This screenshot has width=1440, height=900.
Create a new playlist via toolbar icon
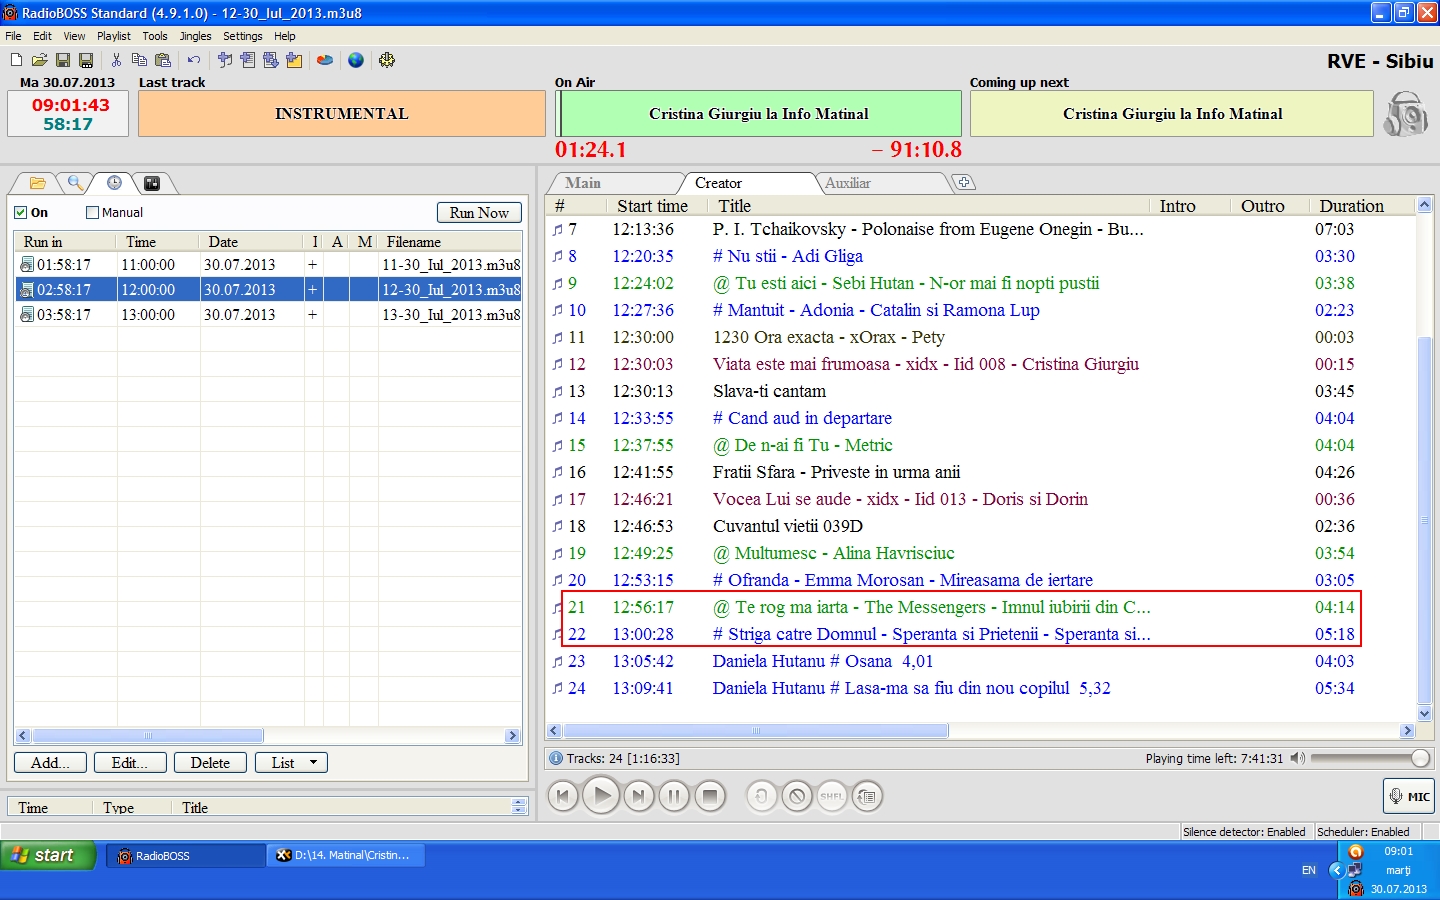coord(16,60)
